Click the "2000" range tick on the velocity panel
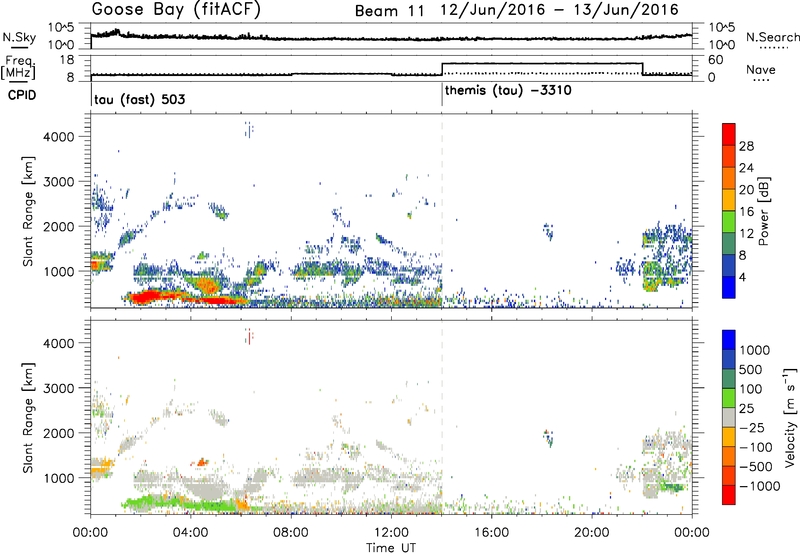 point(59,433)
